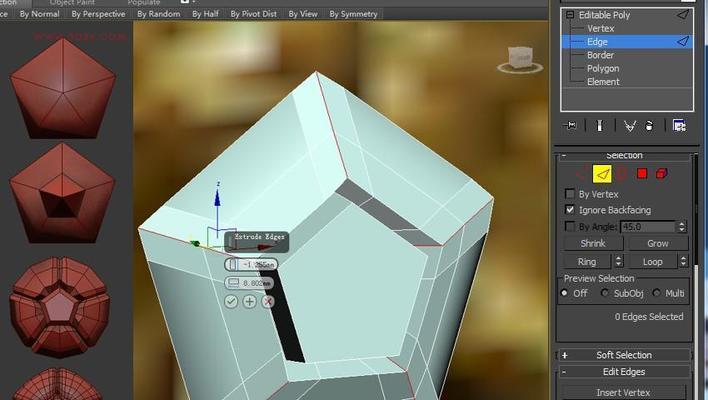The image size is (708, 400).
Task: Cancel extrude with the X caddy button
Action: [268, 301]
